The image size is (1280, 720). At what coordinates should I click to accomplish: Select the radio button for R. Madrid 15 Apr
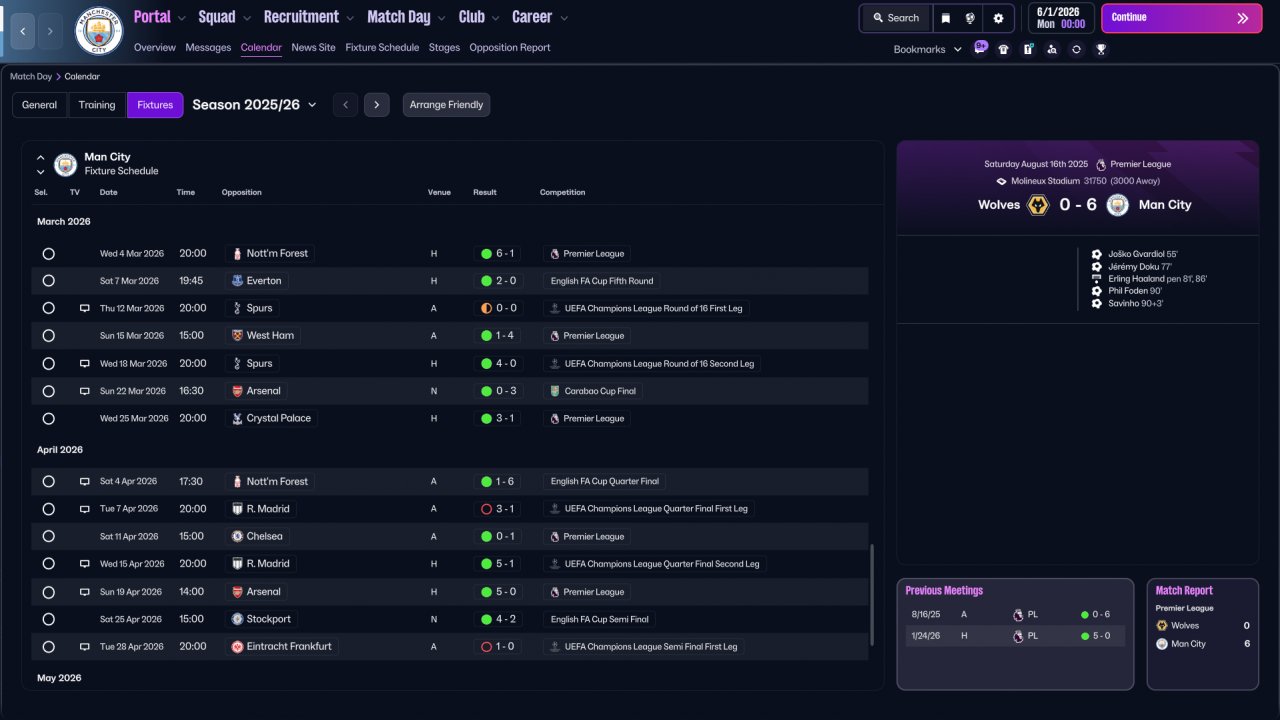[48, 564]
